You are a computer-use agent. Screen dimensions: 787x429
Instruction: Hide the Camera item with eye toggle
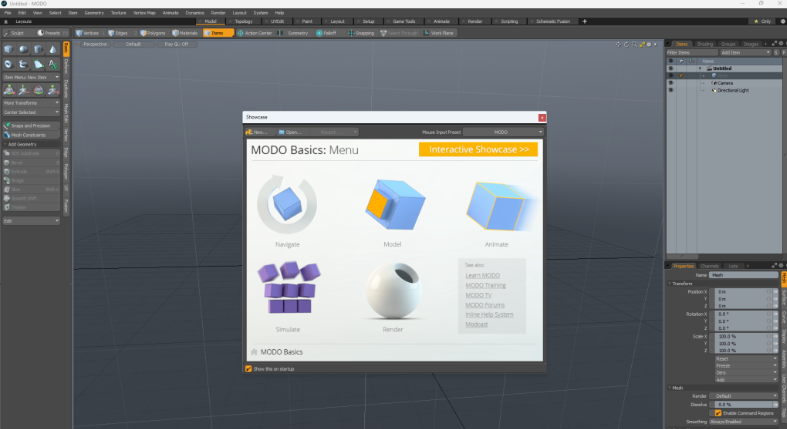pyautogui.click(x=670, y=83)
